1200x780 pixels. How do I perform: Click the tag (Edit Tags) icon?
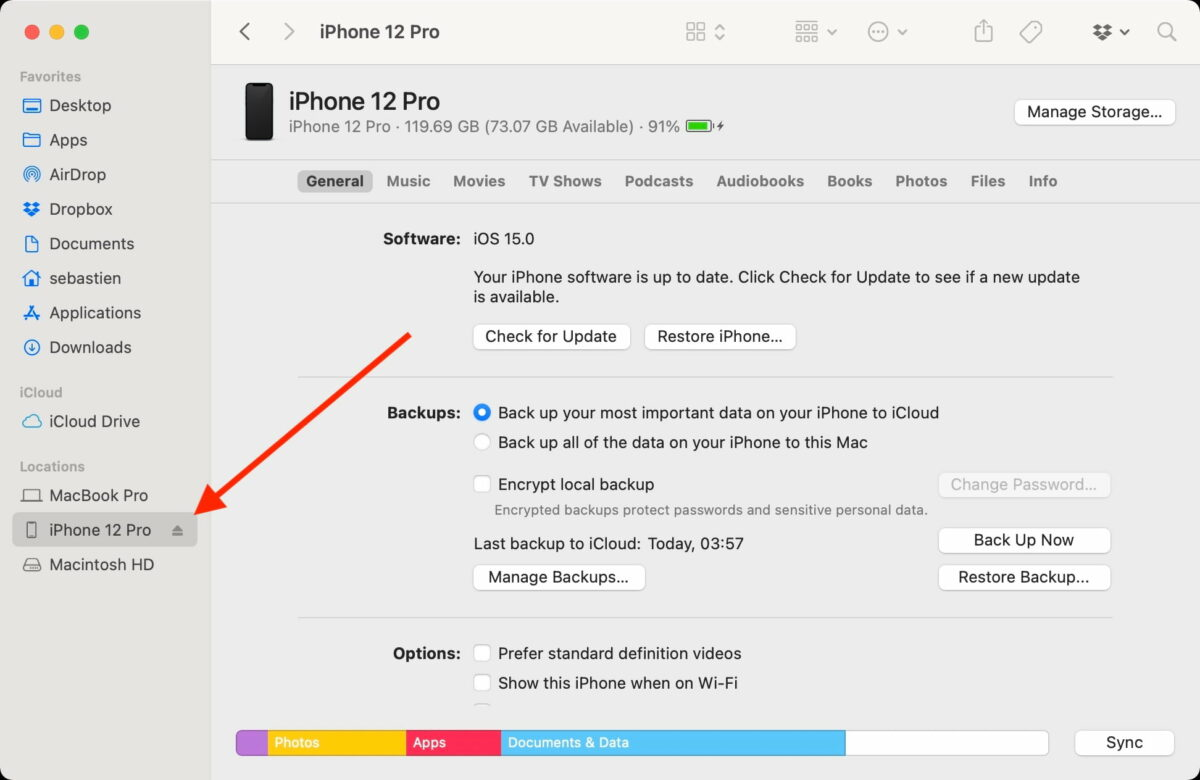[x=1031, y=32]
